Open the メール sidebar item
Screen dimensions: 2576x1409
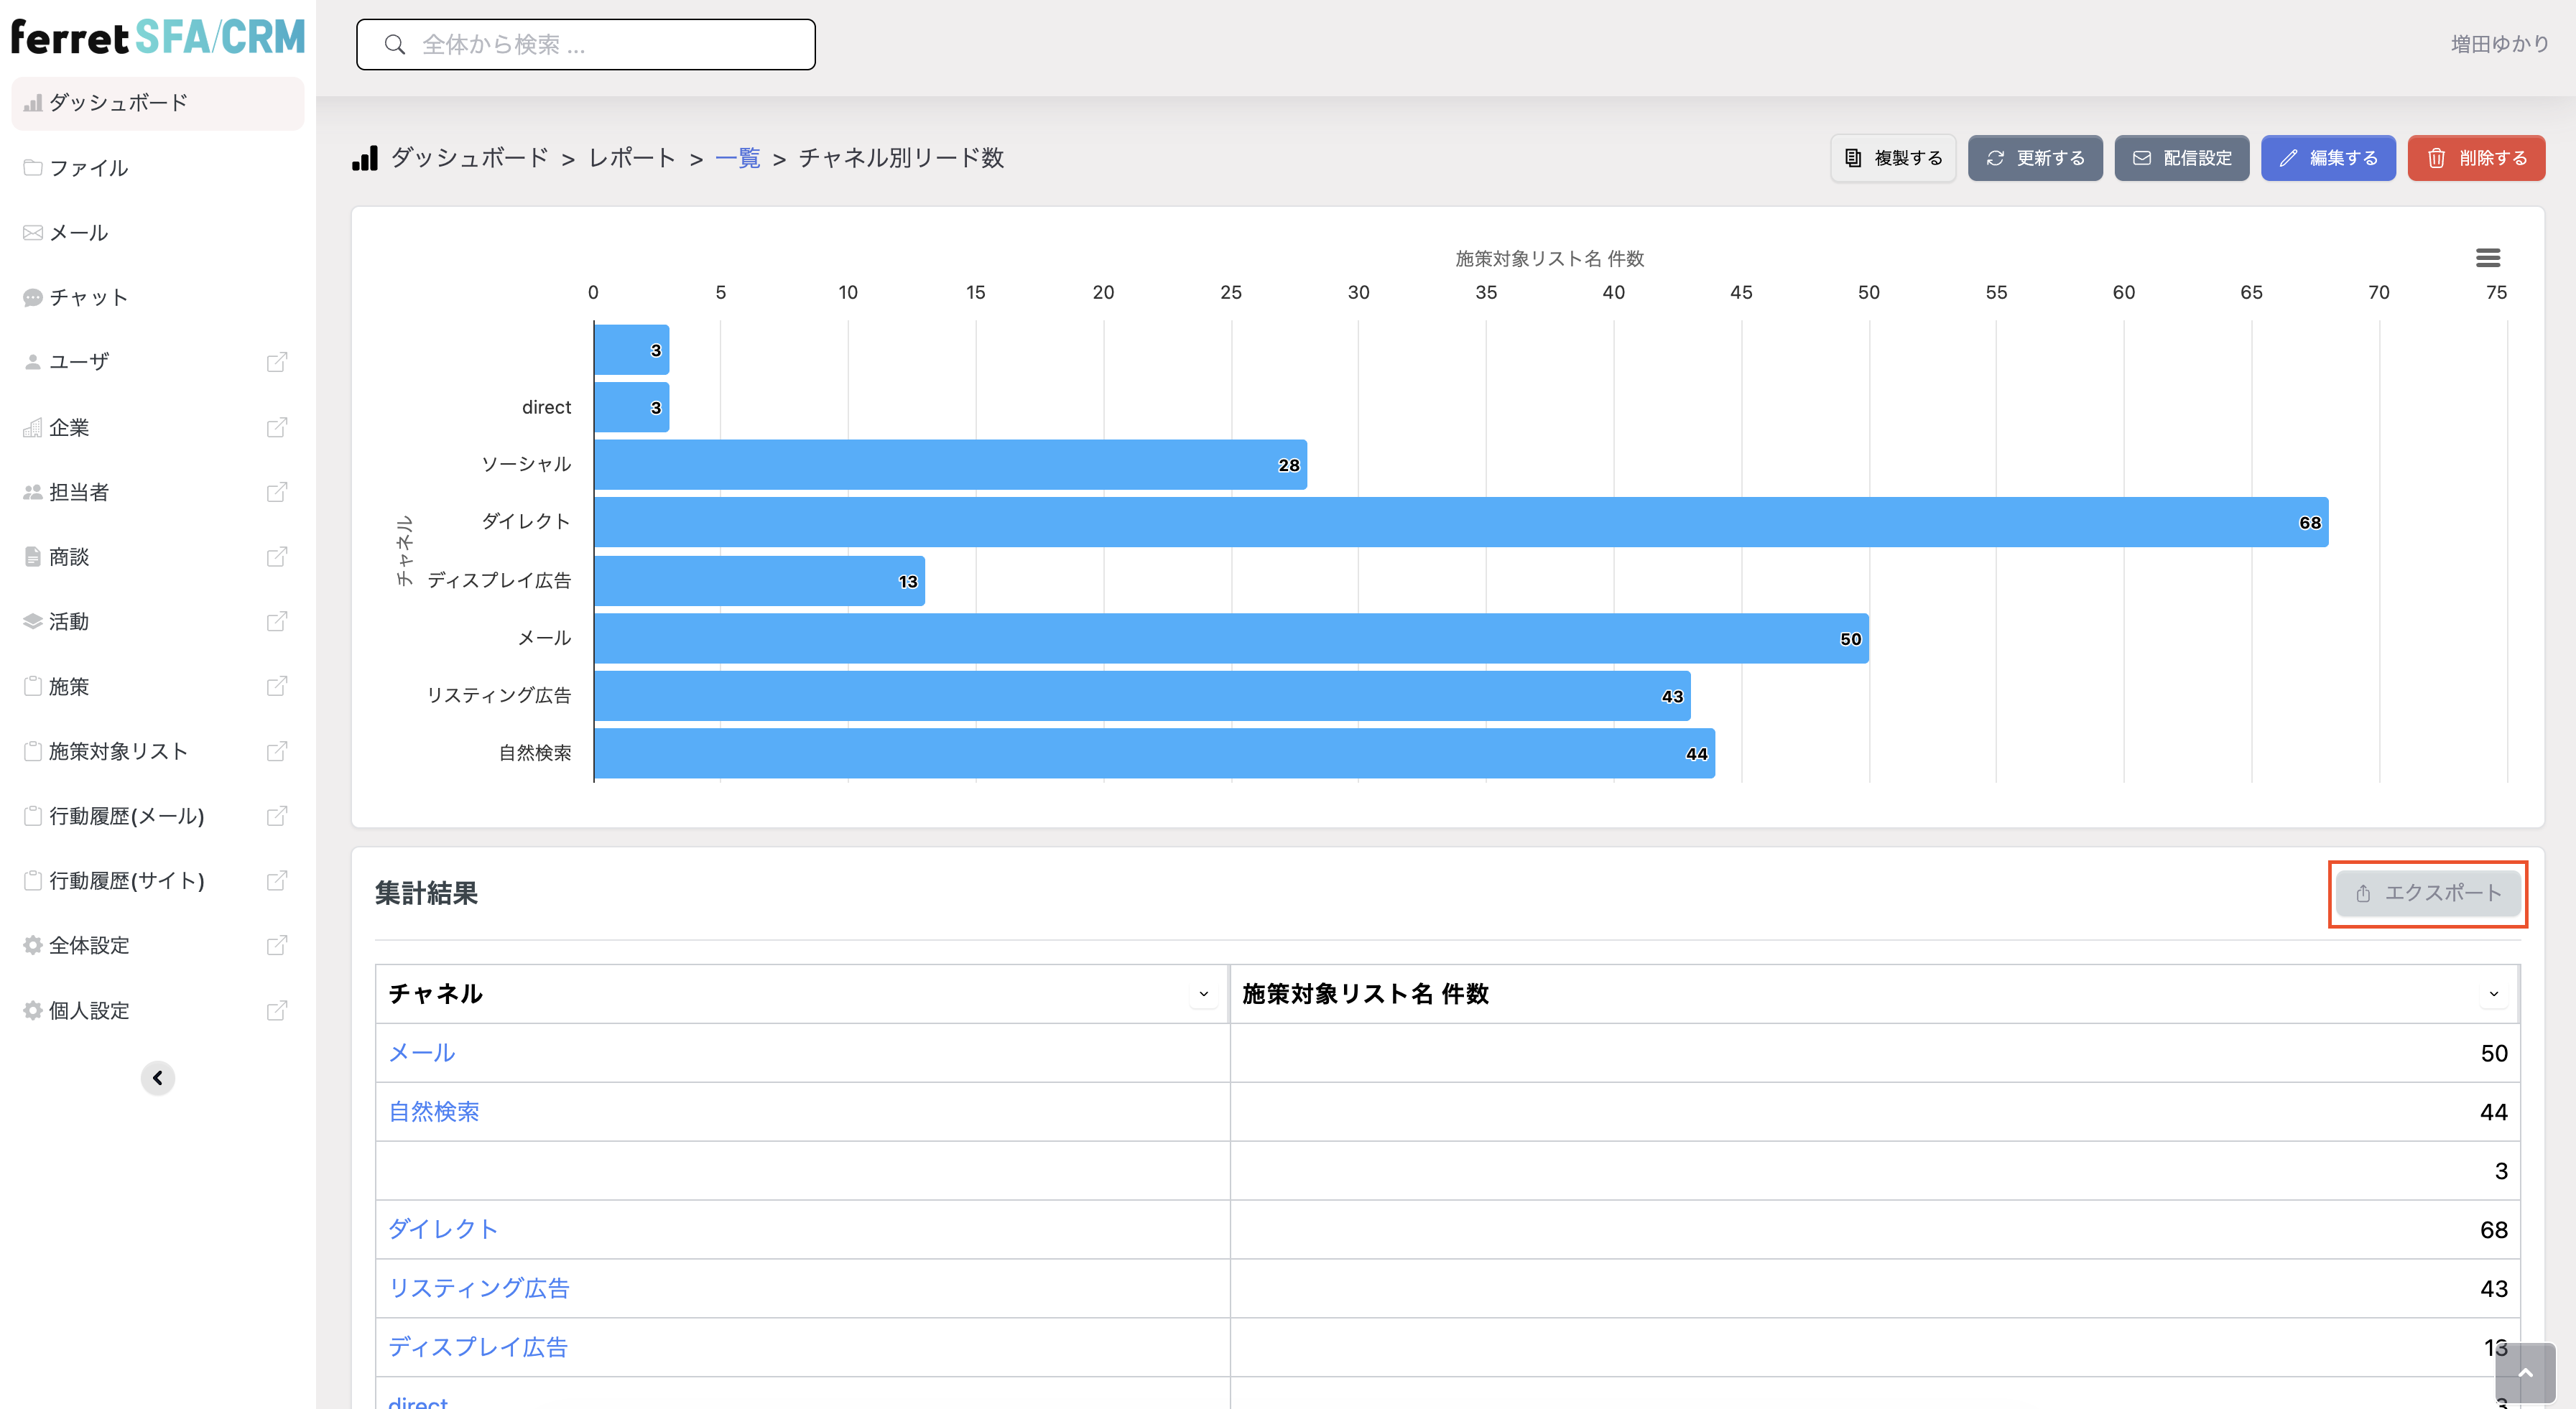[x=158, y=233]
